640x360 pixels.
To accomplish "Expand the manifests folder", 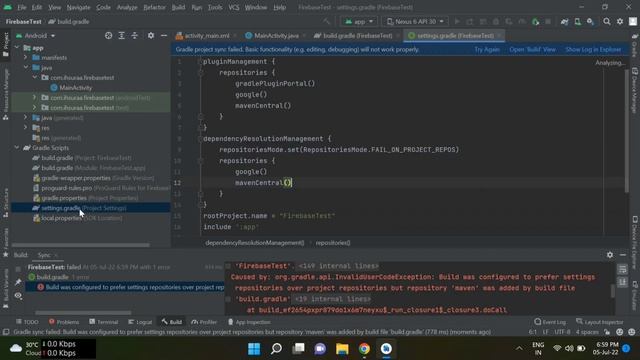I will pyautogui.click(x=26, y=58).
